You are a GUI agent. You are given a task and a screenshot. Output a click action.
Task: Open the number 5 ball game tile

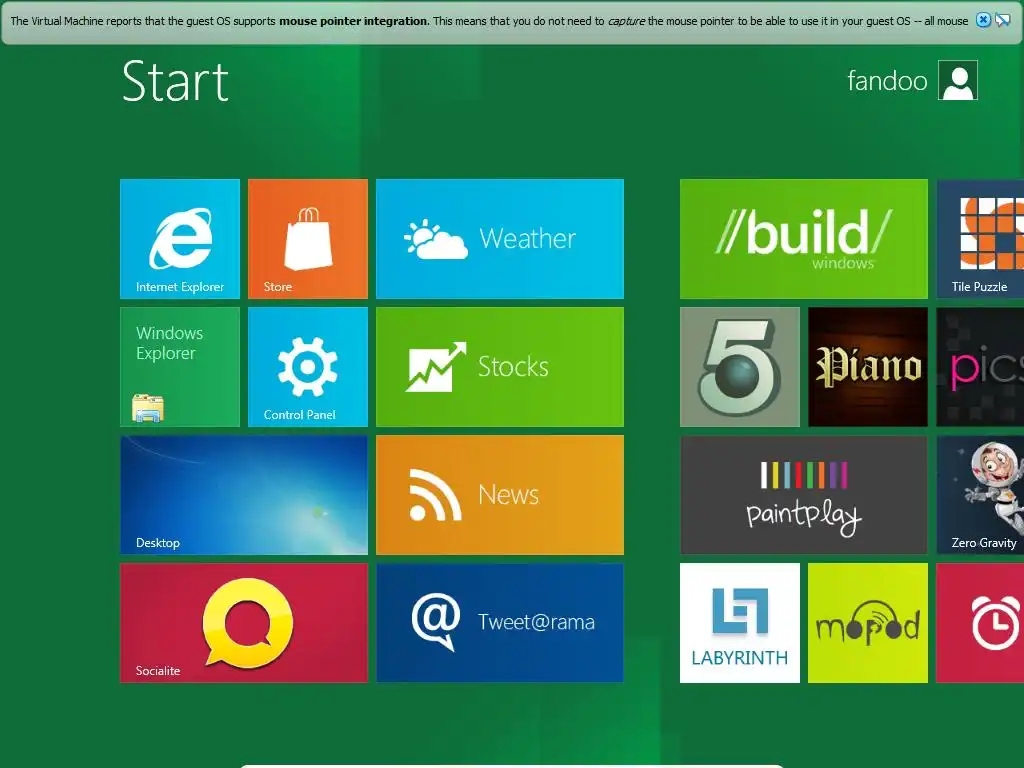click(739, 367)
